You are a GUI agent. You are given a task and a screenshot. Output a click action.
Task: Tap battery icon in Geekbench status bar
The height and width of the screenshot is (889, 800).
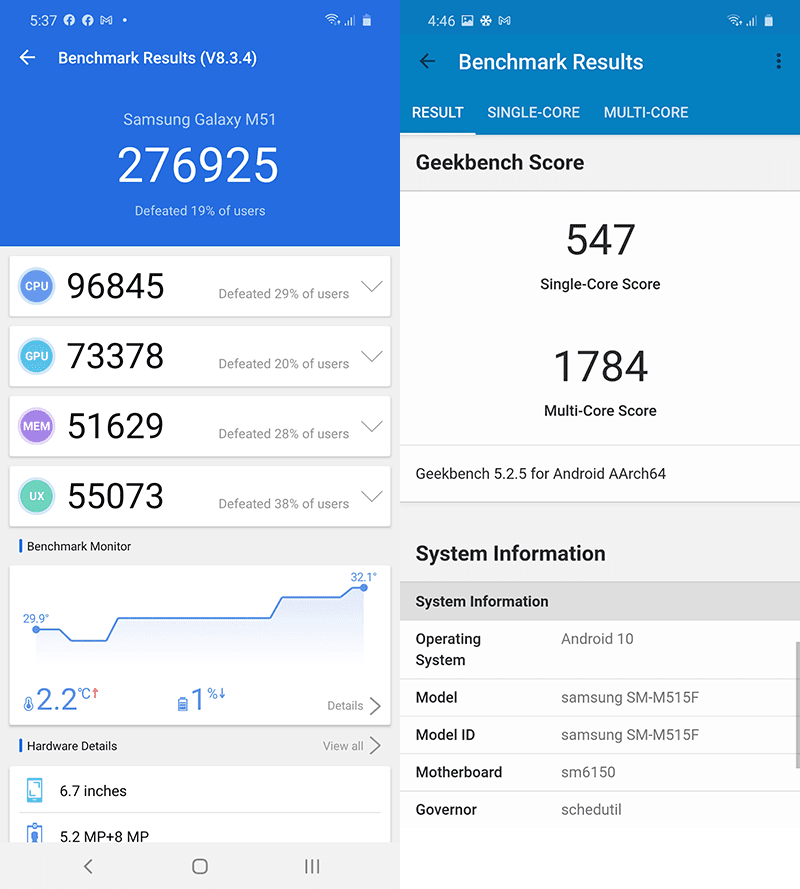coord(769,21)
